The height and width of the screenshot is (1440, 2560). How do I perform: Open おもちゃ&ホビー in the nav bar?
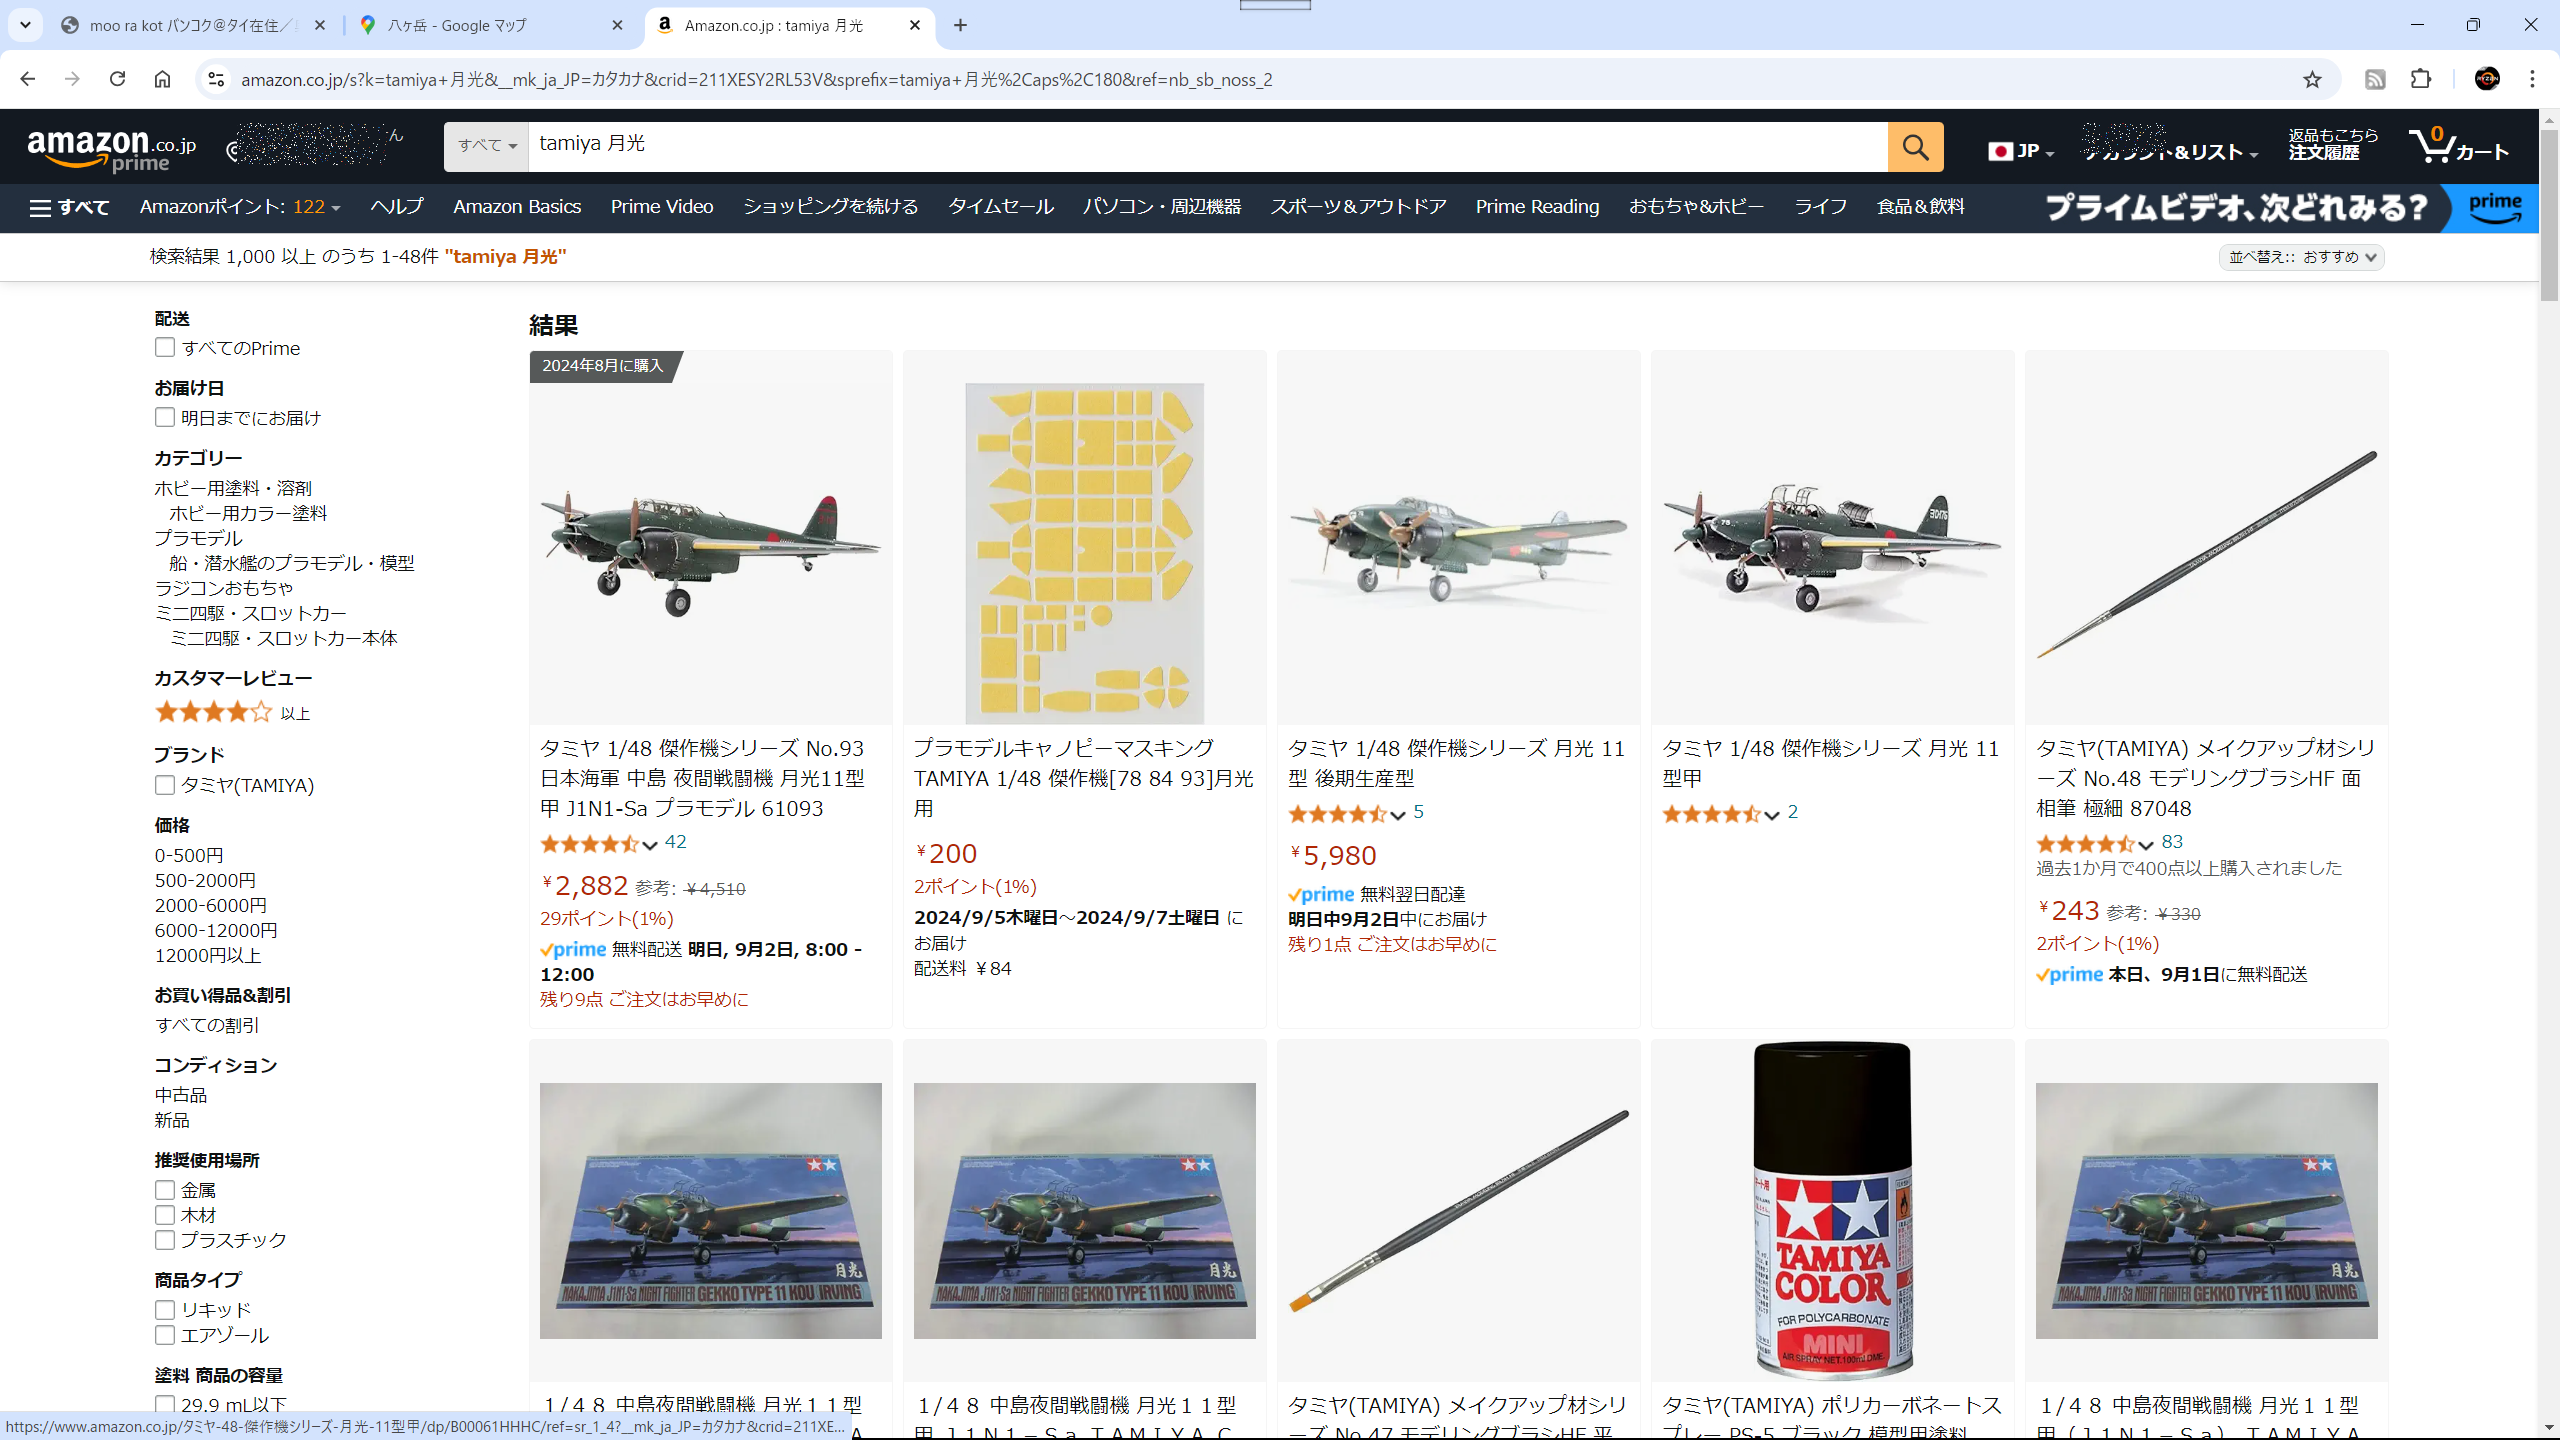click(x=1696, y=207)
